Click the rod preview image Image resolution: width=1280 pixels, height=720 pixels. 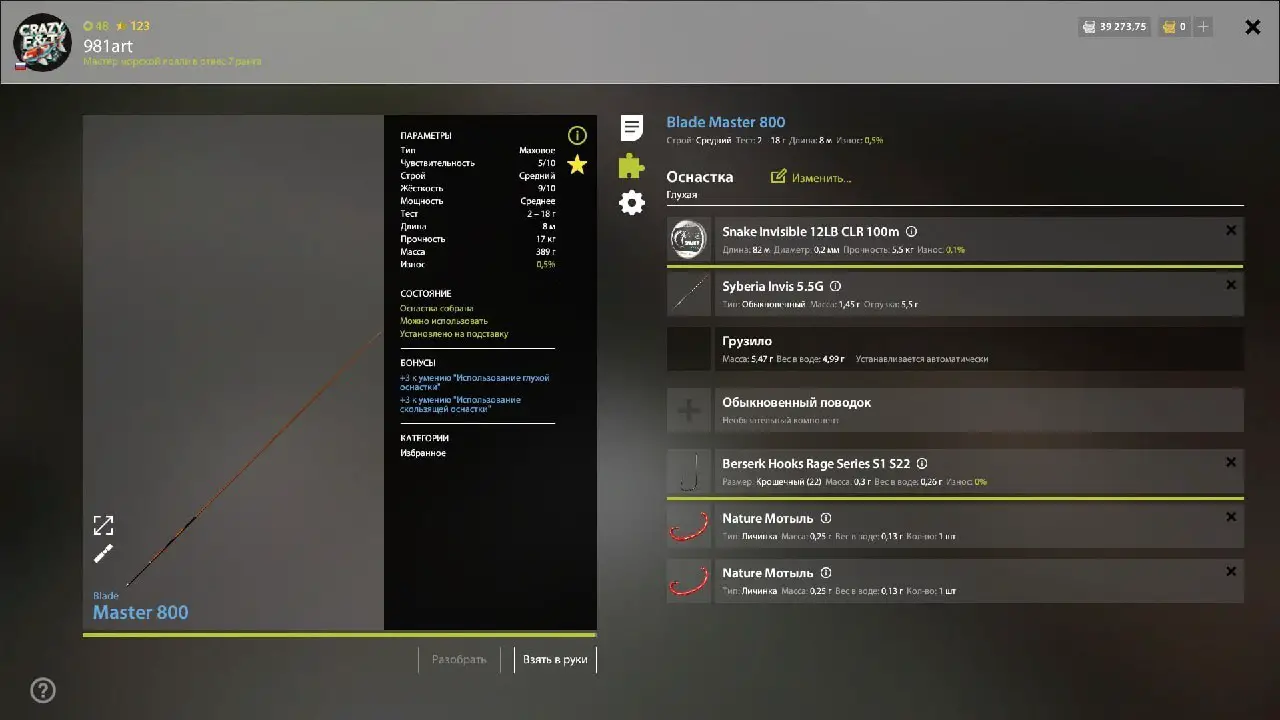(x=234, y=373)
